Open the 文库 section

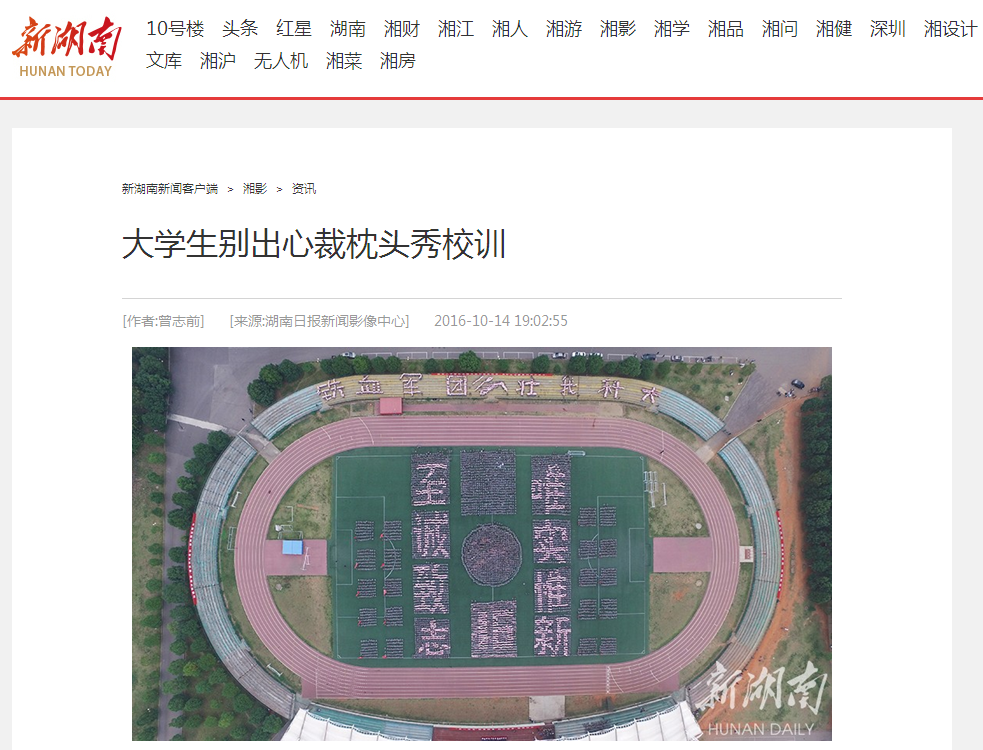(x=164, y=61)
